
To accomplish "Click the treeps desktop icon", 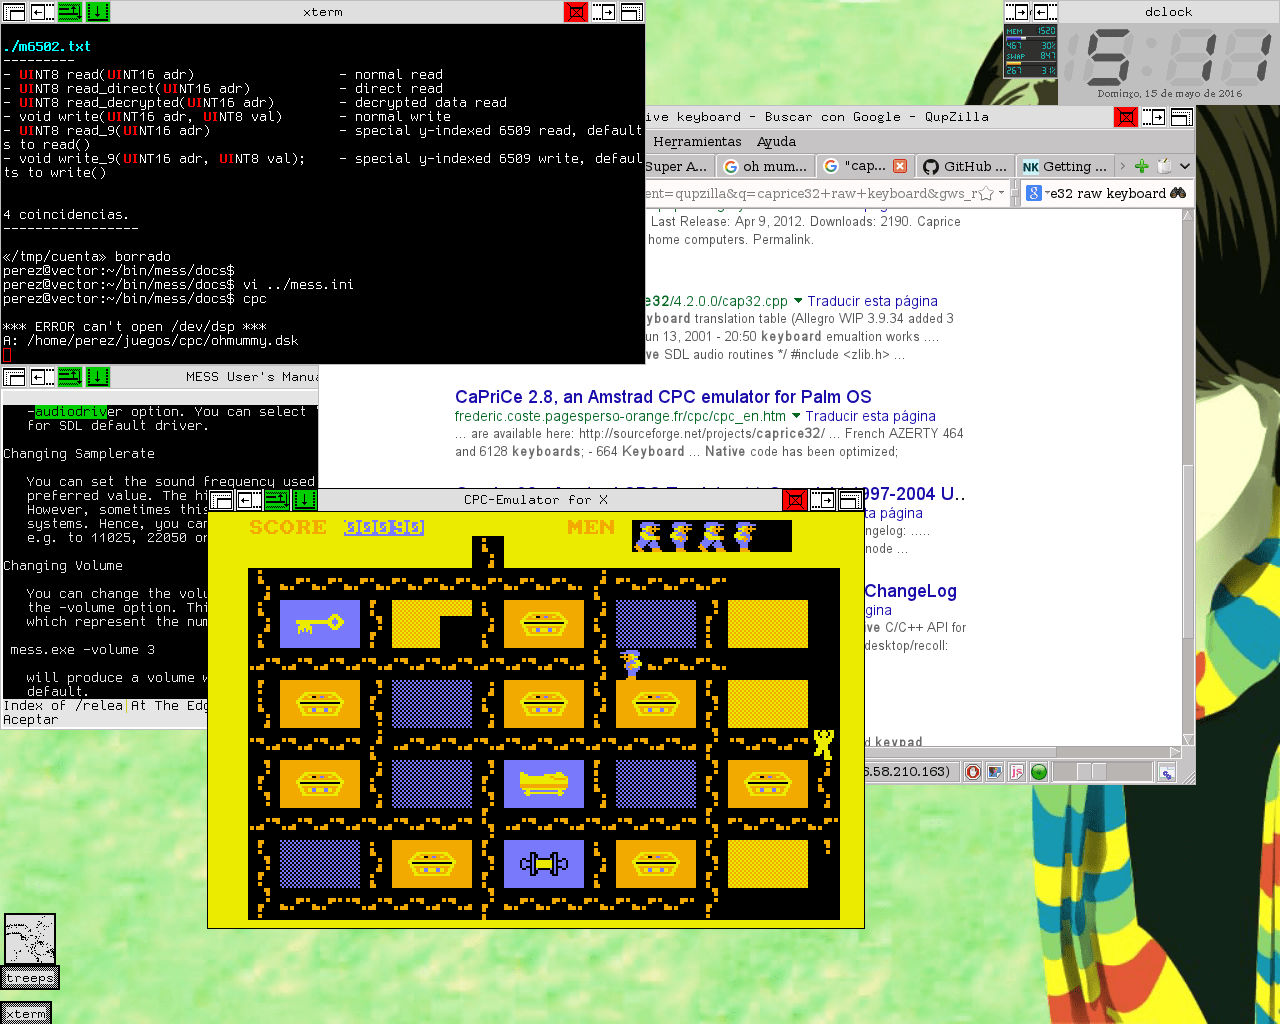I will pos(30,950).
